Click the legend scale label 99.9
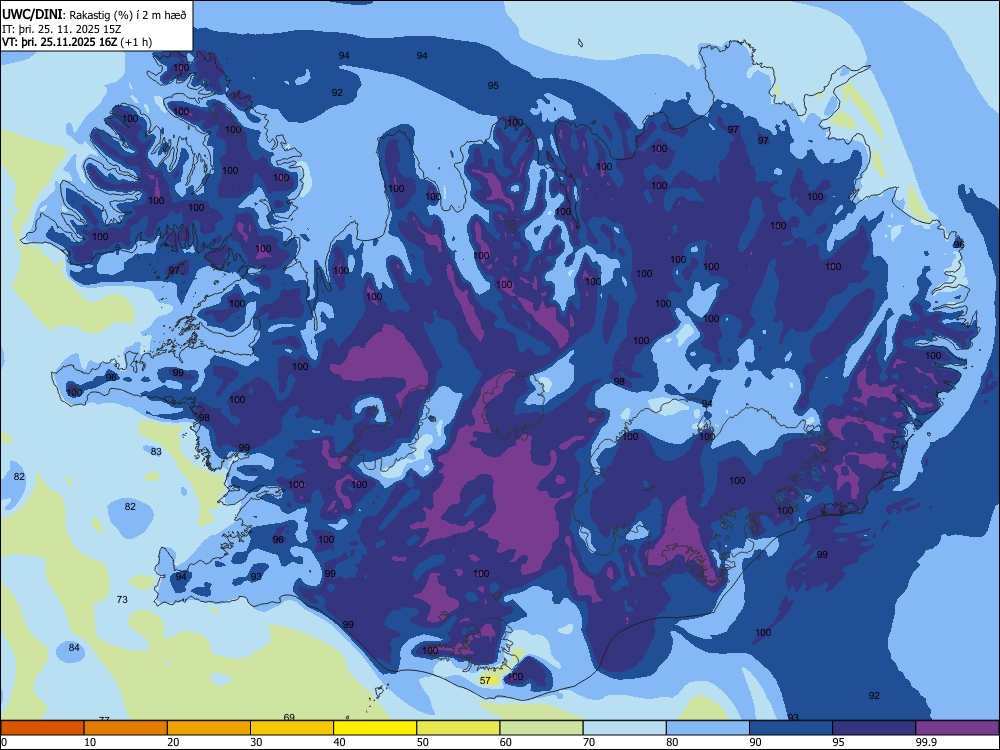This screenshot has height=750, width=1000. (925, 742)
